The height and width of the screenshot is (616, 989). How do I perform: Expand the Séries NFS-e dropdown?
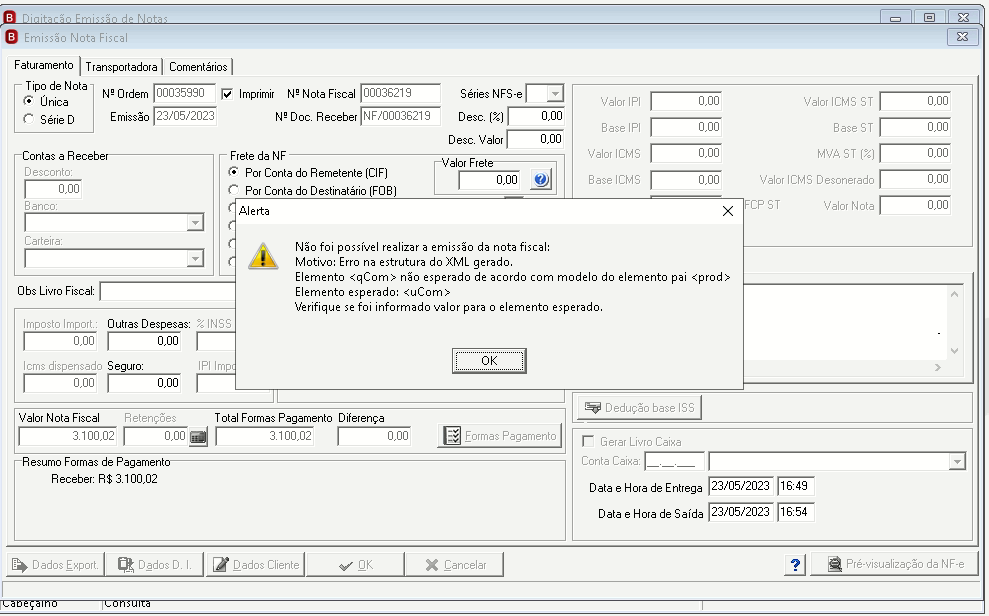pyautogui.click(x=554, y=94)
